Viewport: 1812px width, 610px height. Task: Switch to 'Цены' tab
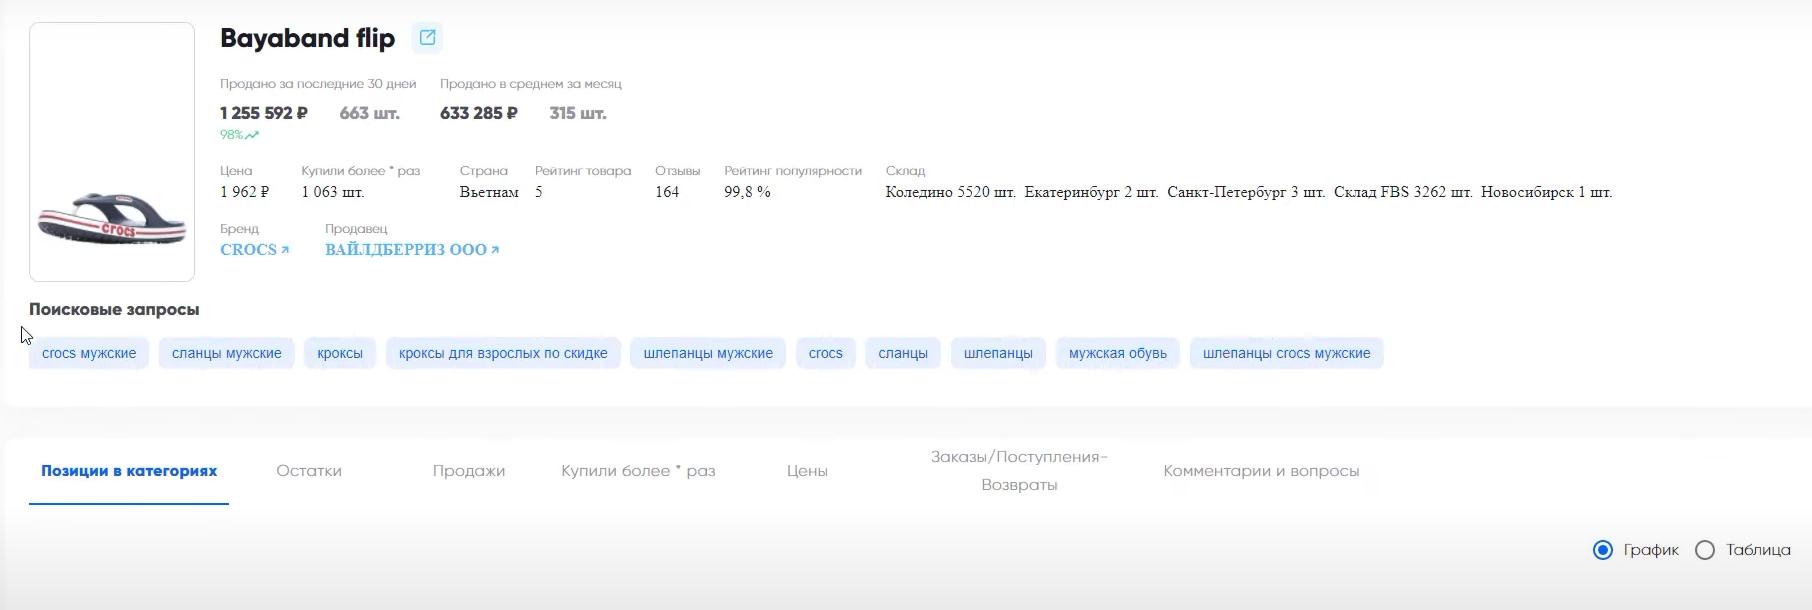point(807,471)
